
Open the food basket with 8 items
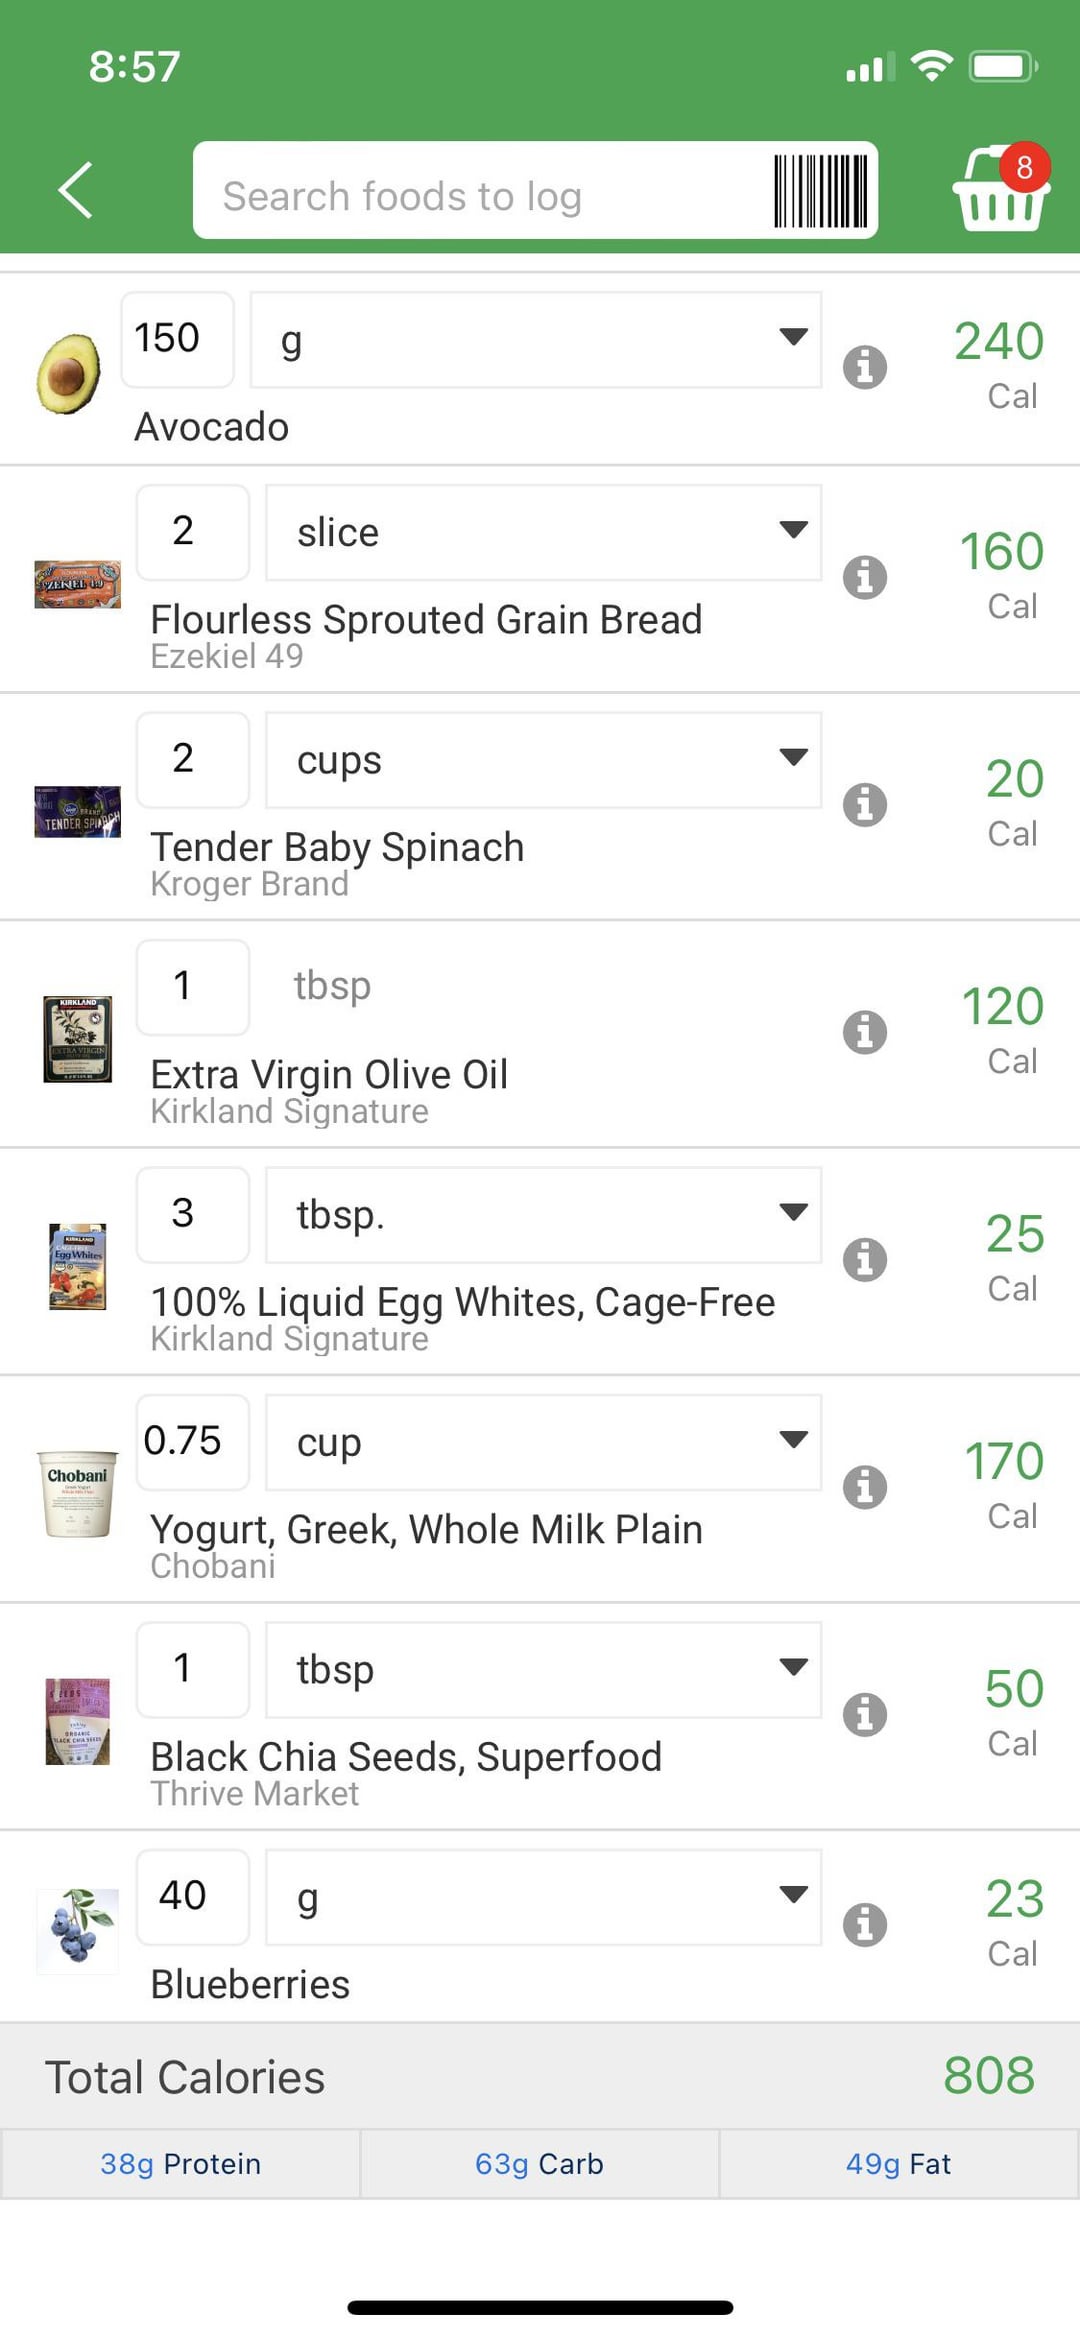click(x=1000, y=190)
